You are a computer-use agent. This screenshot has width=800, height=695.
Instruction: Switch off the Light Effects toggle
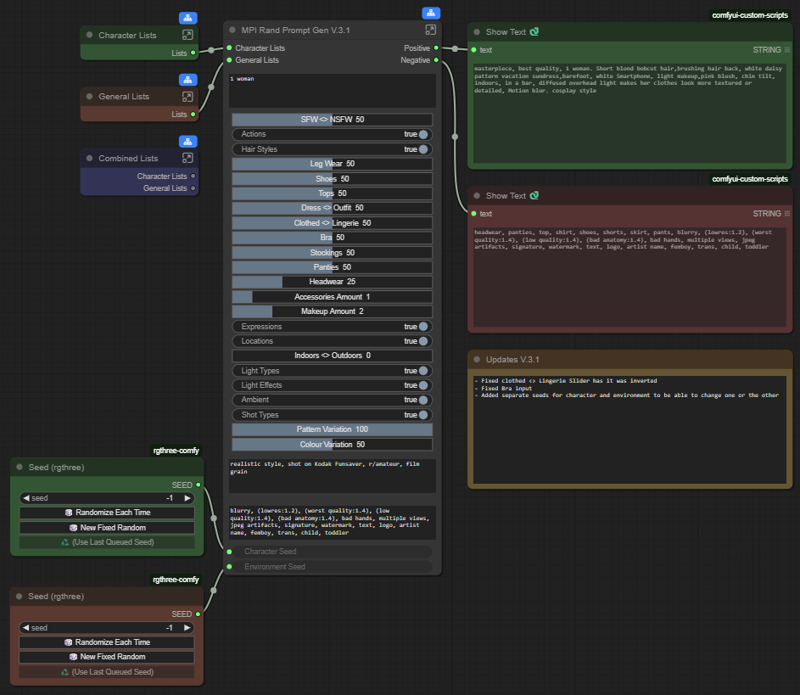424,385
